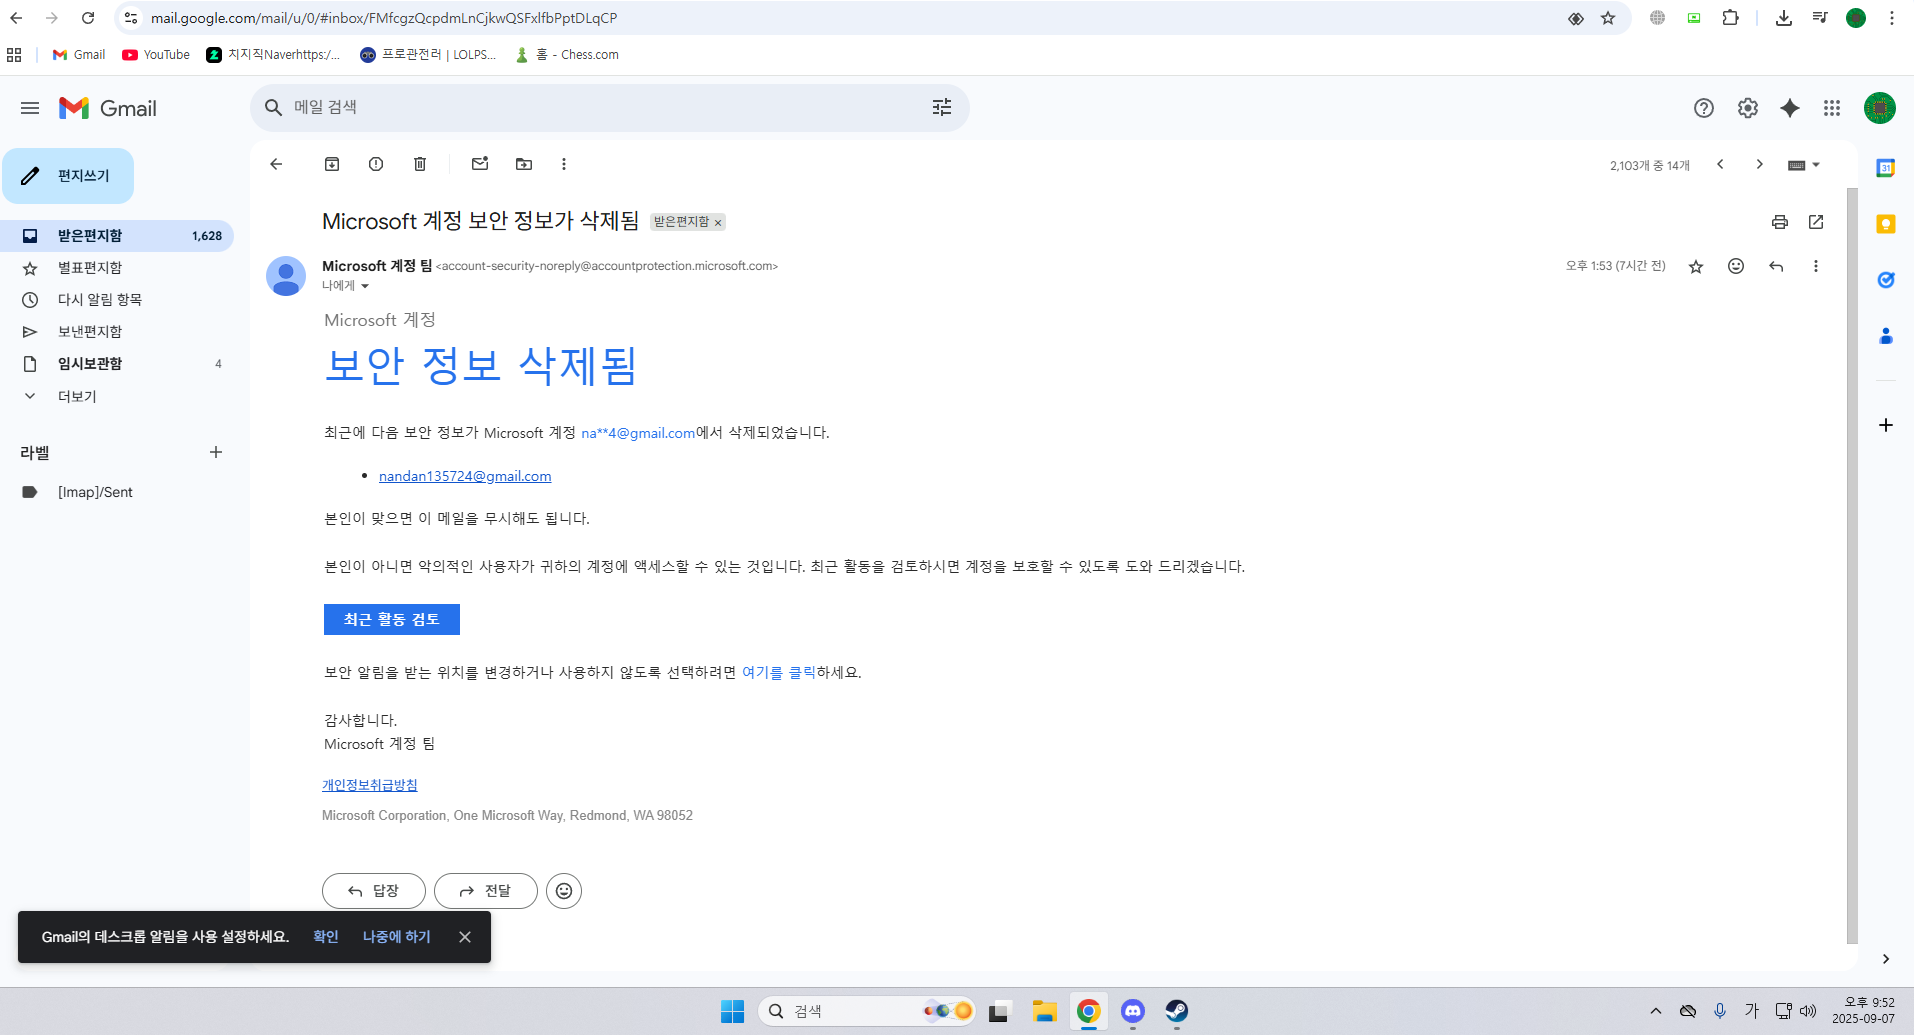Open Contacts side panel

coord(1886,336)
